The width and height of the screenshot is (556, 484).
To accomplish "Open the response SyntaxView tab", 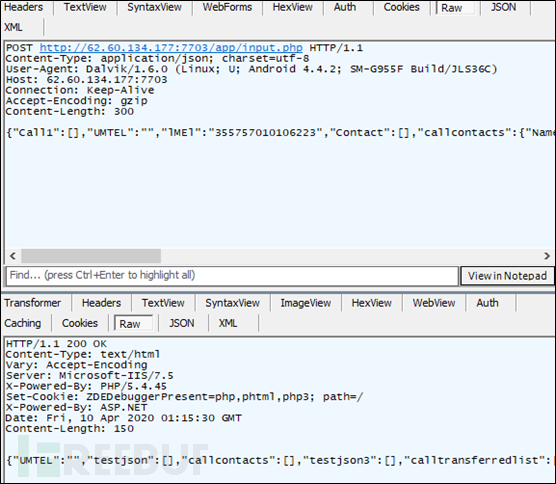I will pos(232,303).
